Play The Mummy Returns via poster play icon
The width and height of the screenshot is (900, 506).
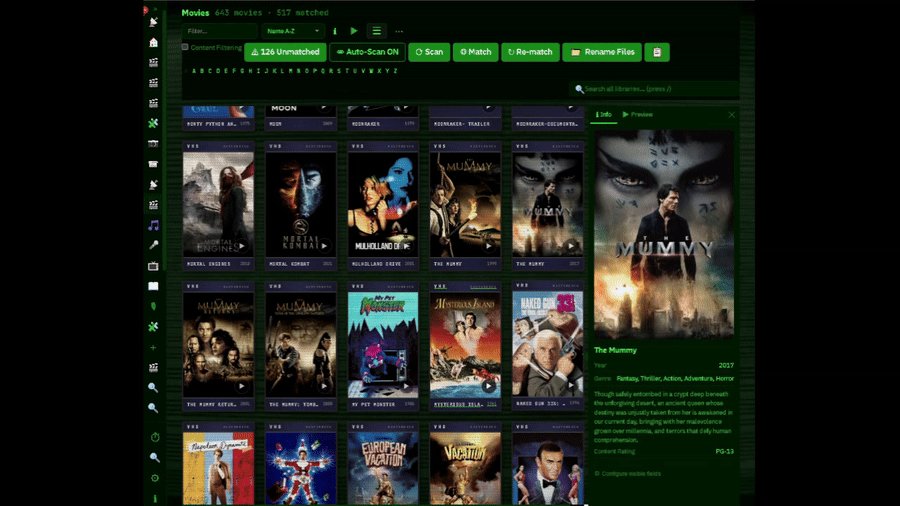pos(242,386)
